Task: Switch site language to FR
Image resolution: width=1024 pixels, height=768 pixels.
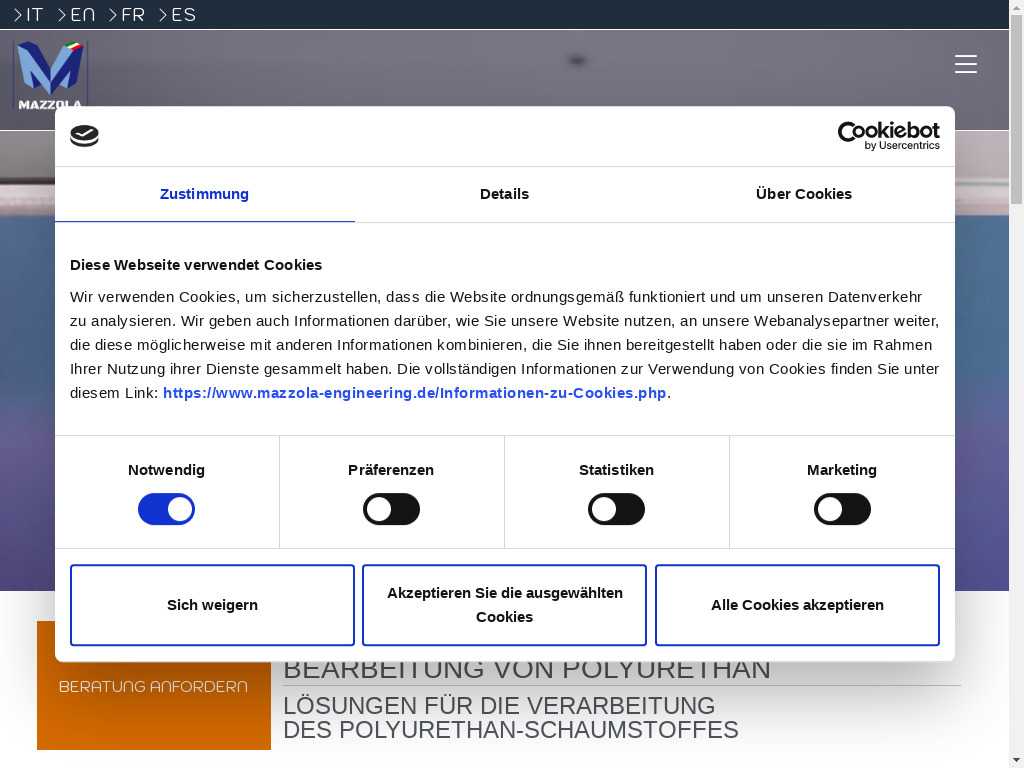Action: [127, 15]
